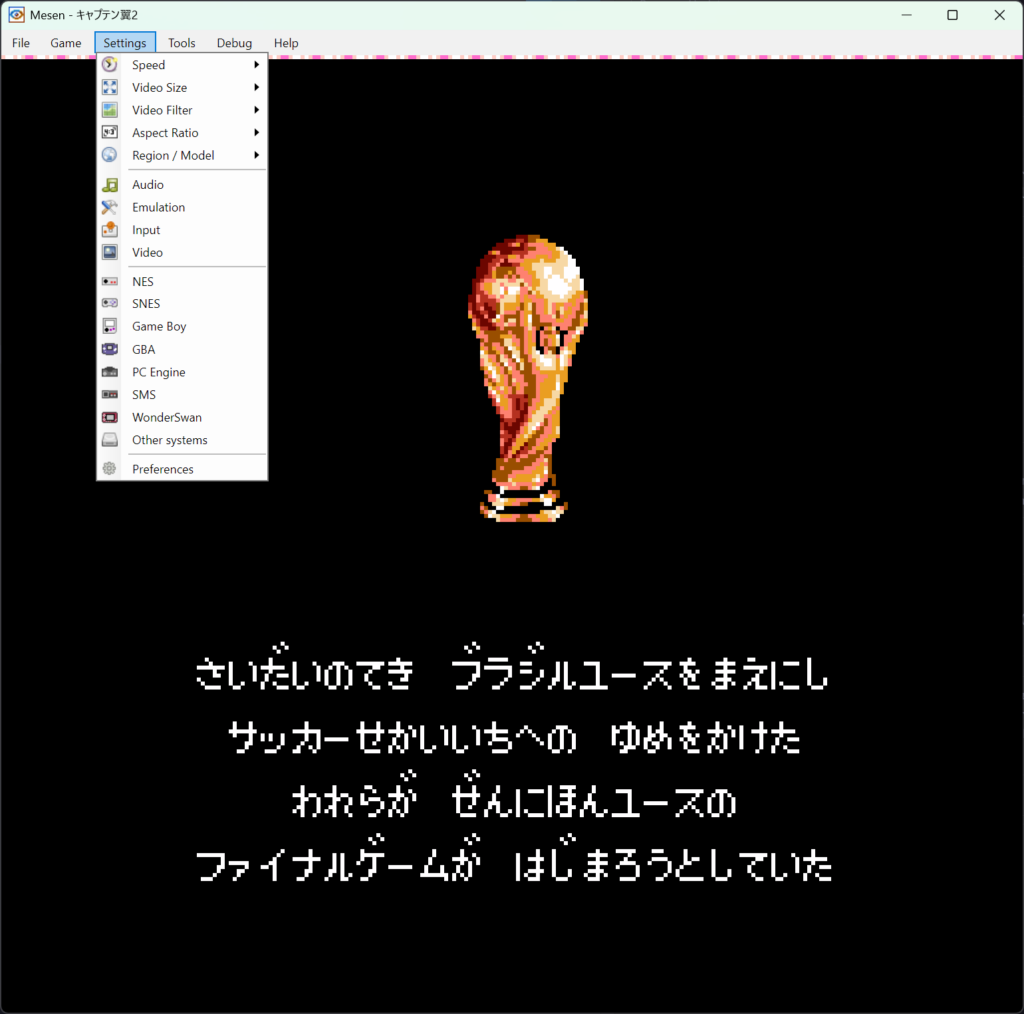The height and width of the screenshot is (1014, 1024).
Task: Open the Debug menu
Action: coord(234,43)
